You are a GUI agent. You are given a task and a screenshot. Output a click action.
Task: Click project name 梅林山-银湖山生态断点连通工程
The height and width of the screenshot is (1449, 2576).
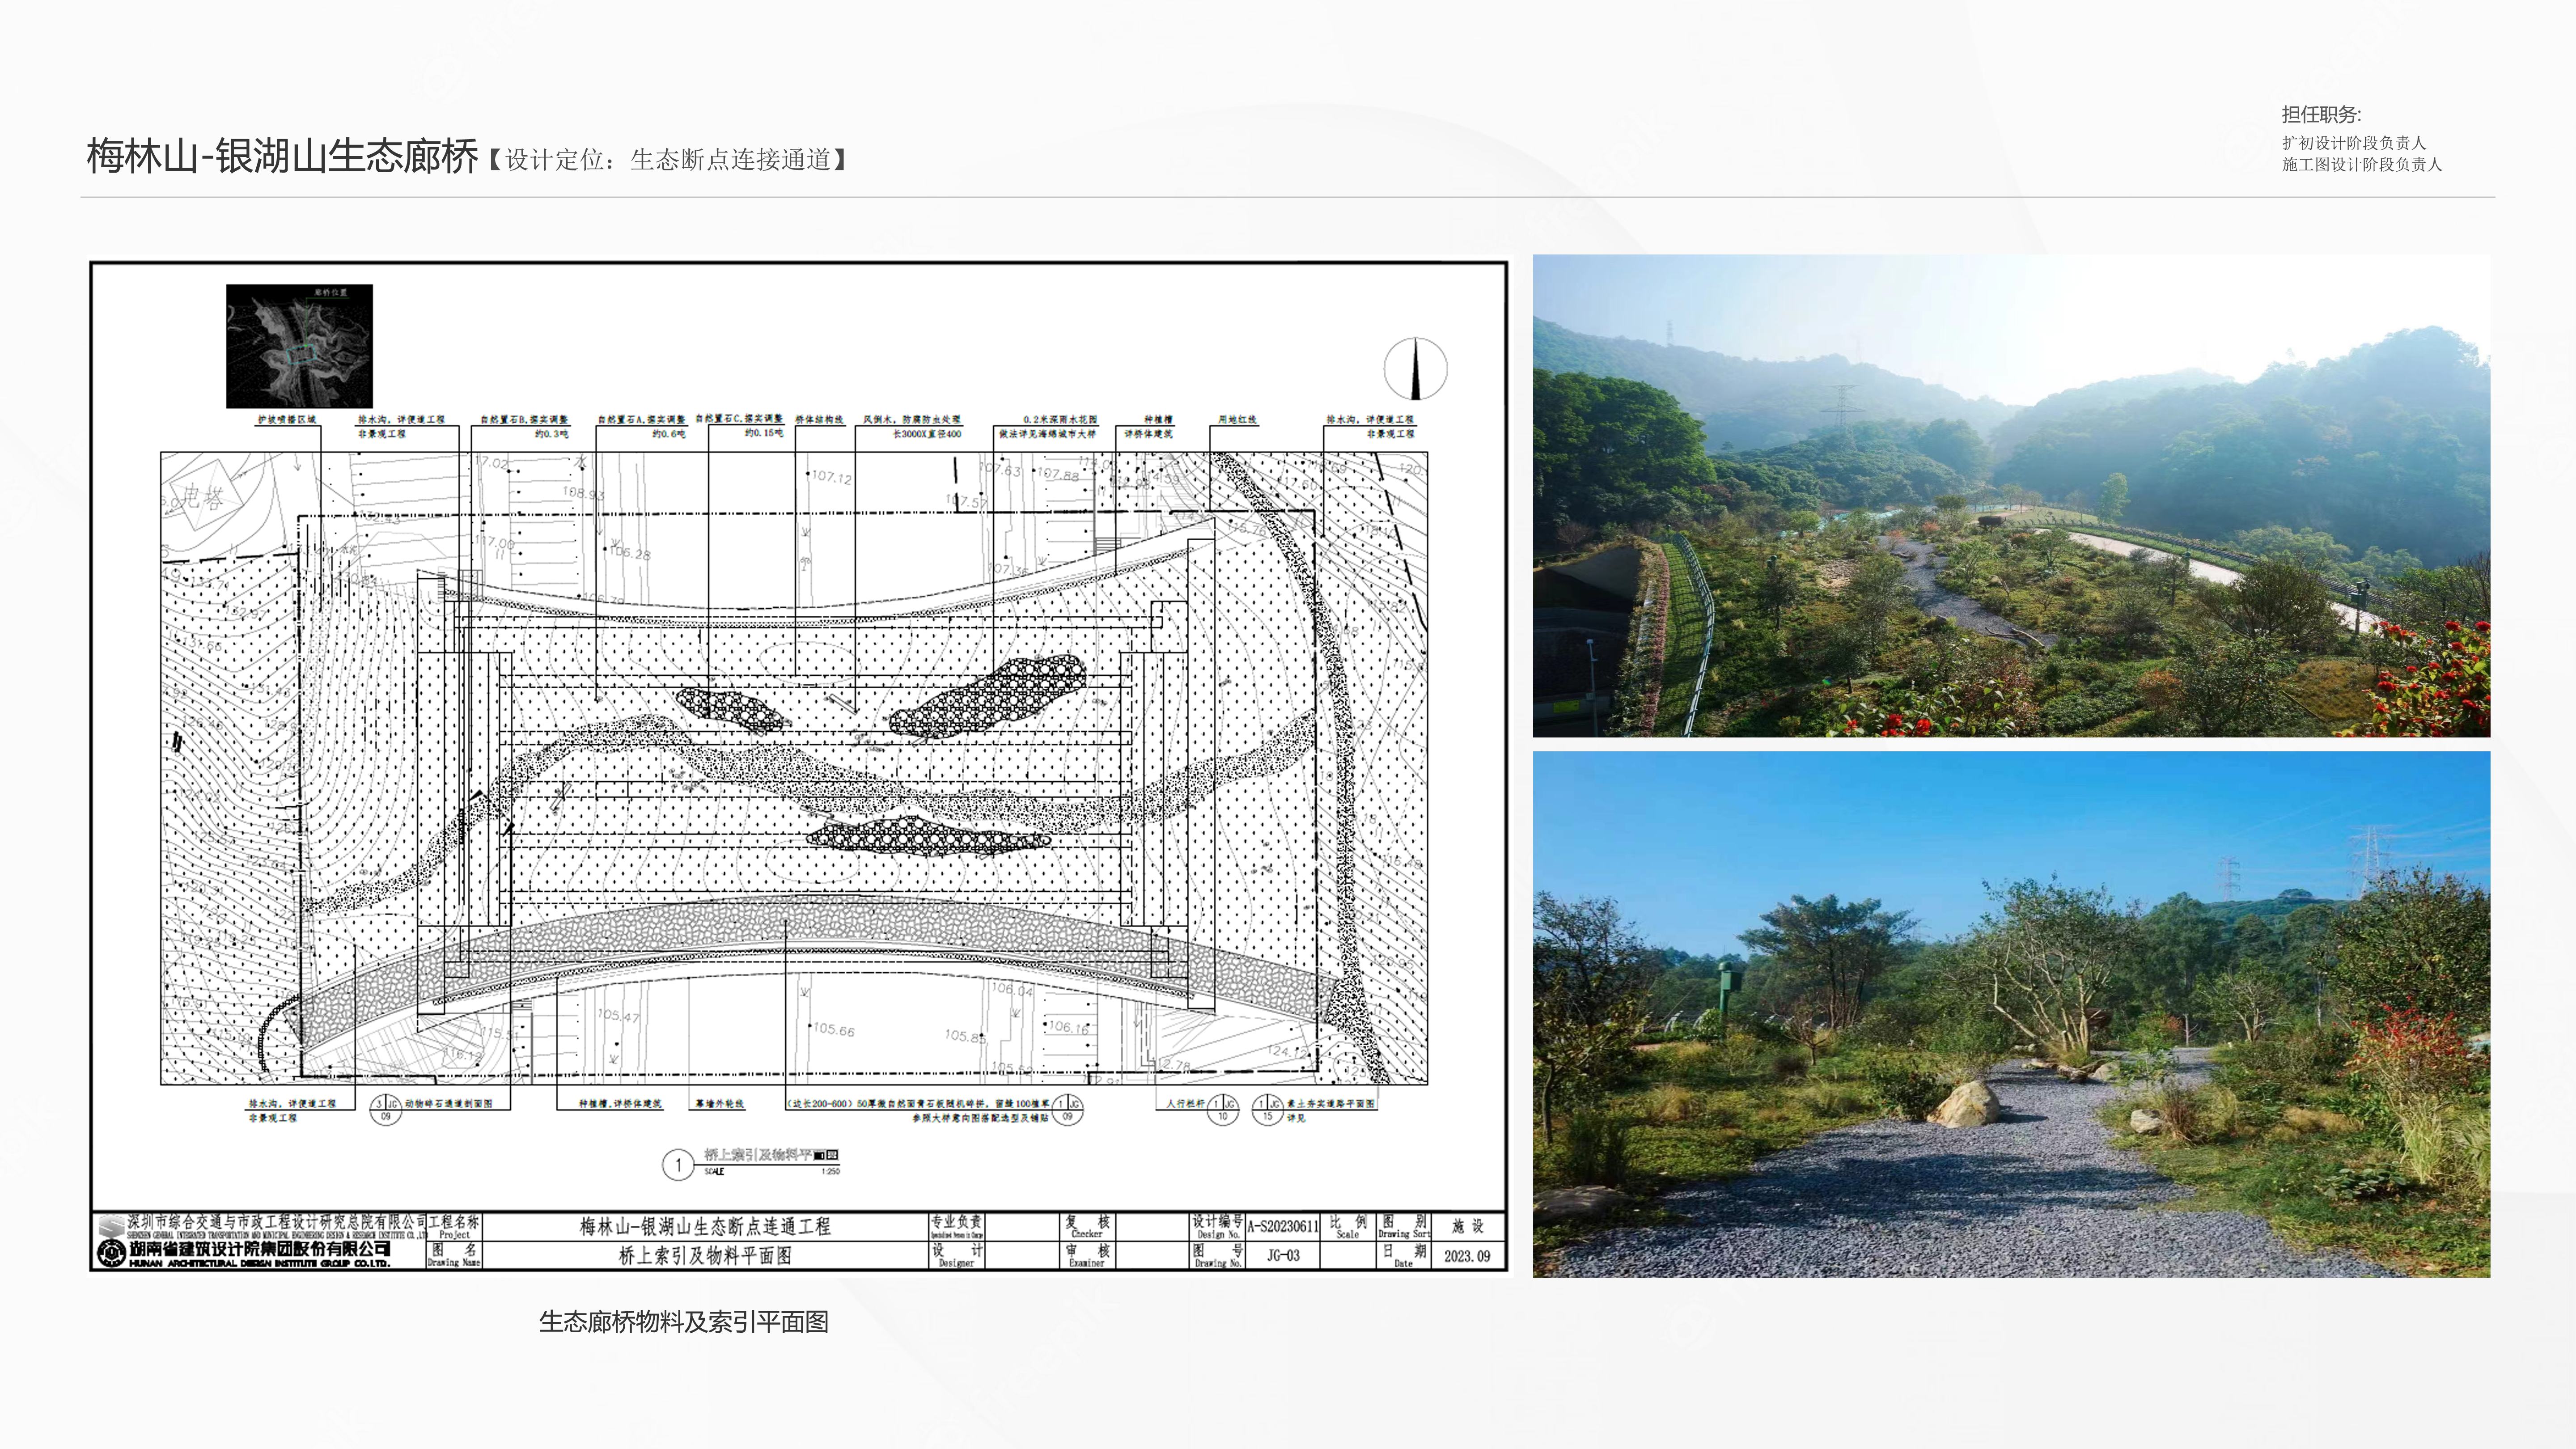tap(705, 1227)
